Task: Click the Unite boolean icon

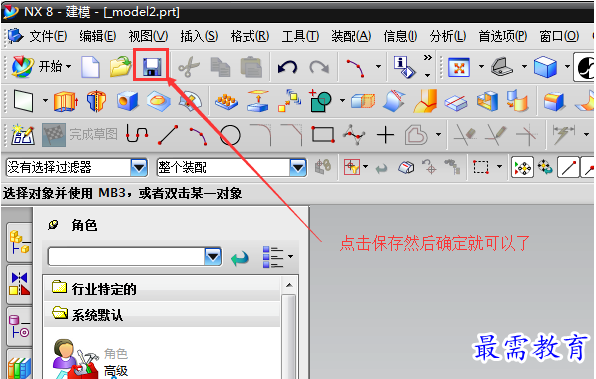Action: [x=320, y=101]
